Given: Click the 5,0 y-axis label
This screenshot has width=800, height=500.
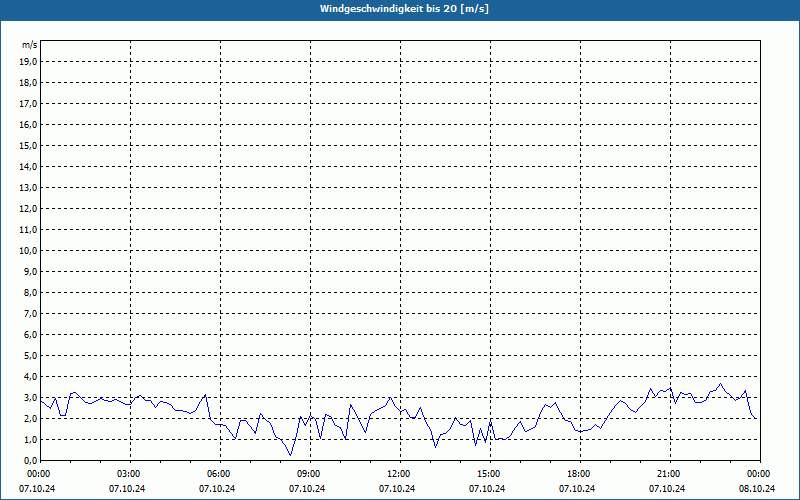Looking at the screenshot, I should 31,356.
